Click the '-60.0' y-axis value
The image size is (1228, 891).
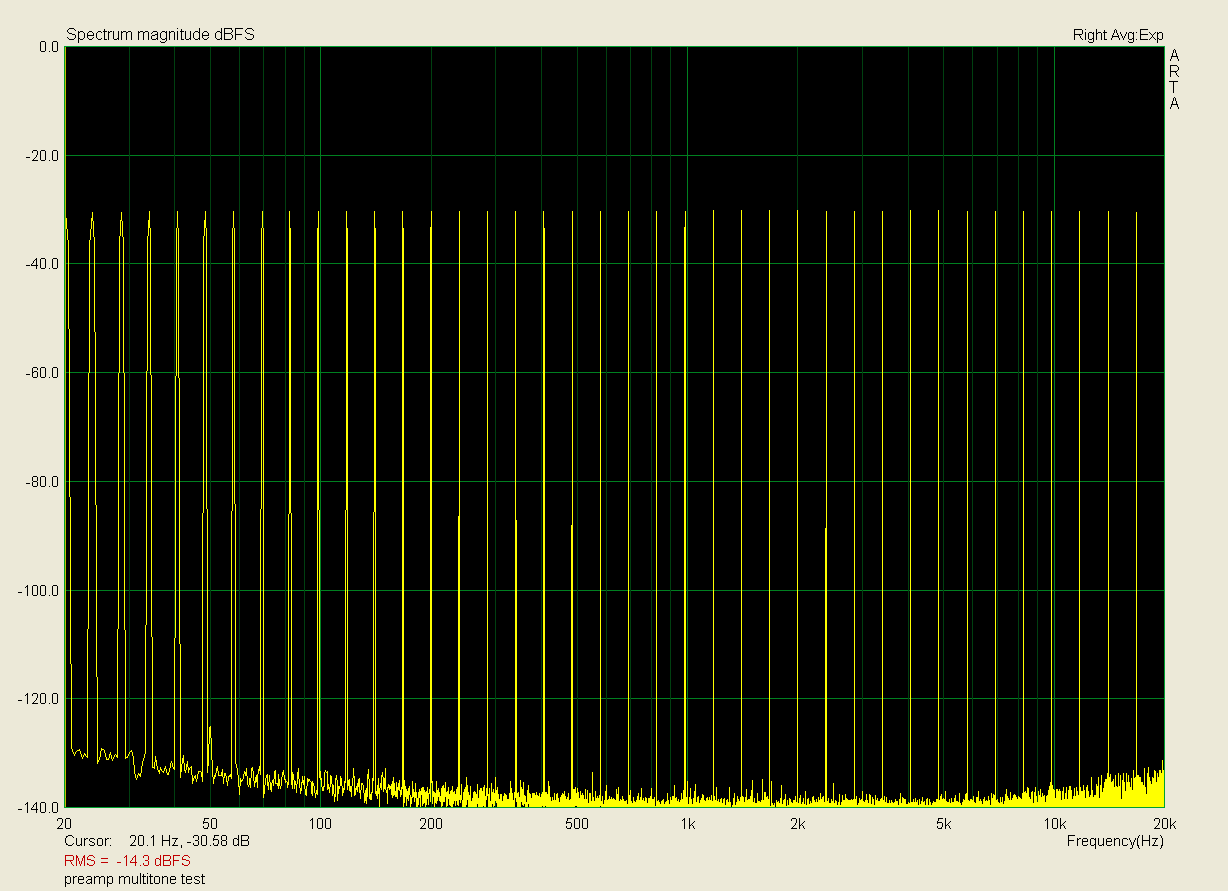point(42,373)
